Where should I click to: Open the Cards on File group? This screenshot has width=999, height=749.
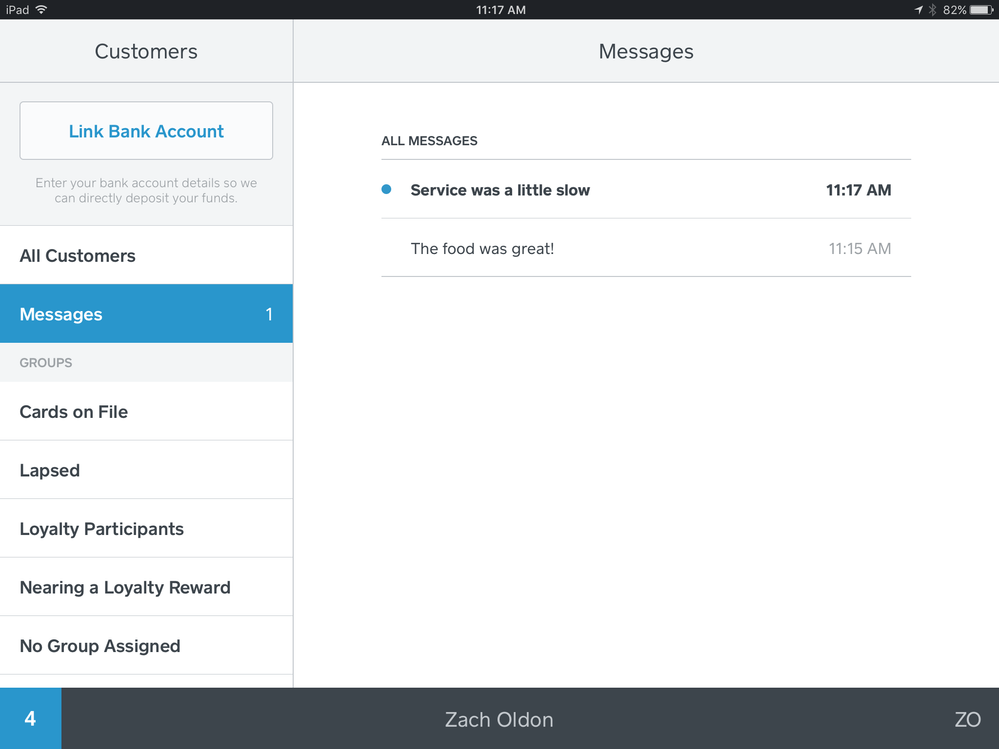tap(146, 411)
